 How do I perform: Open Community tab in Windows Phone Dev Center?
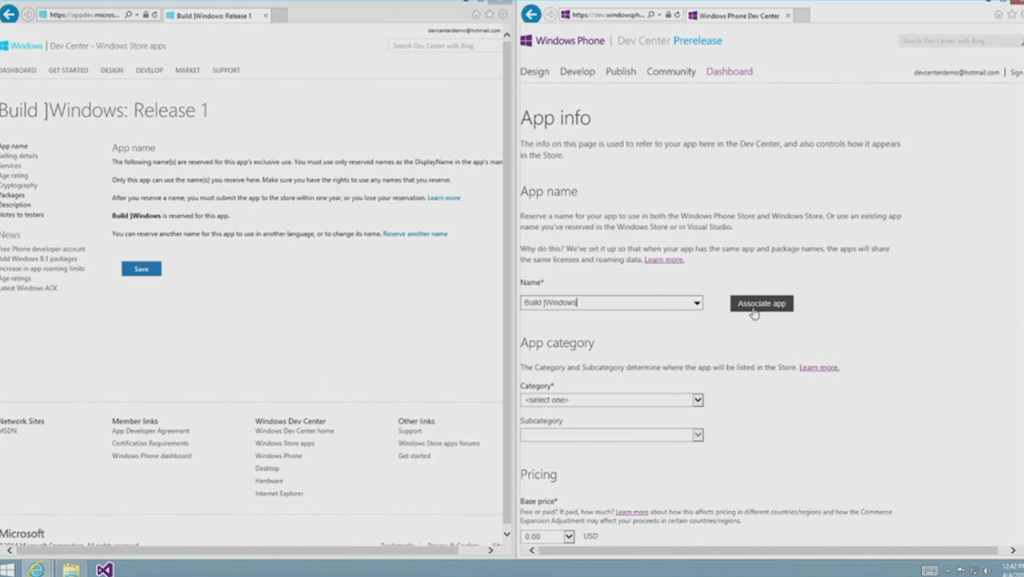click(x=671, y=72)
